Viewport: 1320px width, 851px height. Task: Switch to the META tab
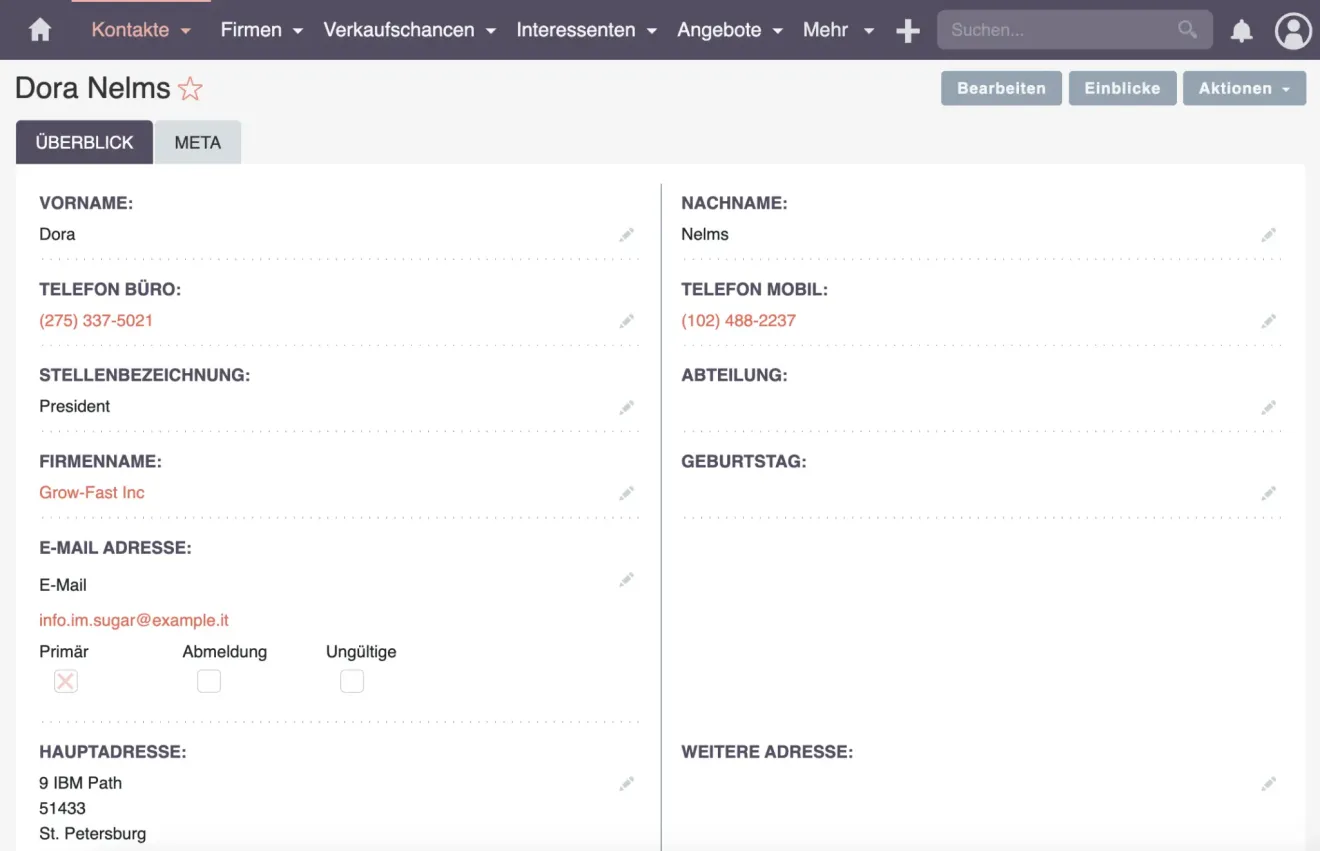tap(197, 142)
